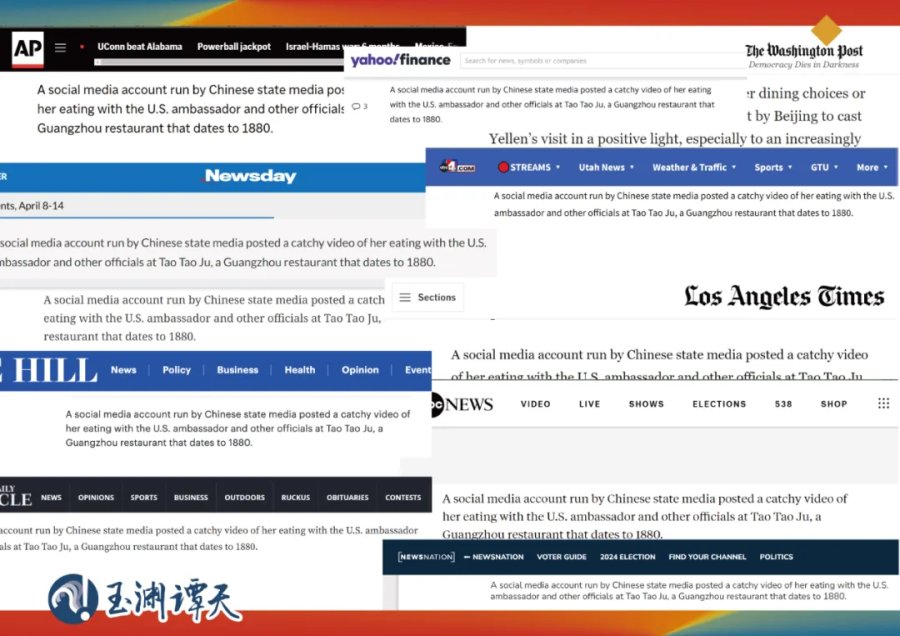
Task: Click the NewsNation logo
Action: [x=426, y=557]
